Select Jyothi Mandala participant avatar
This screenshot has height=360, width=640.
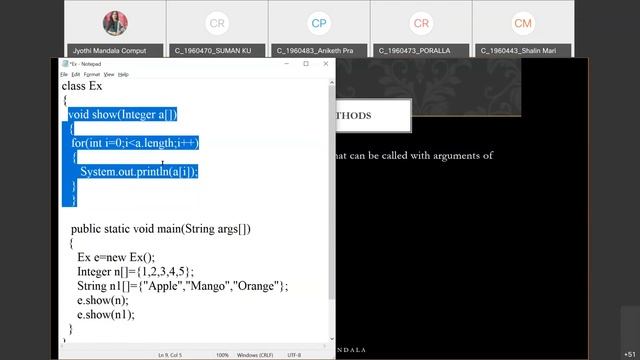click(x=115, y=23)
